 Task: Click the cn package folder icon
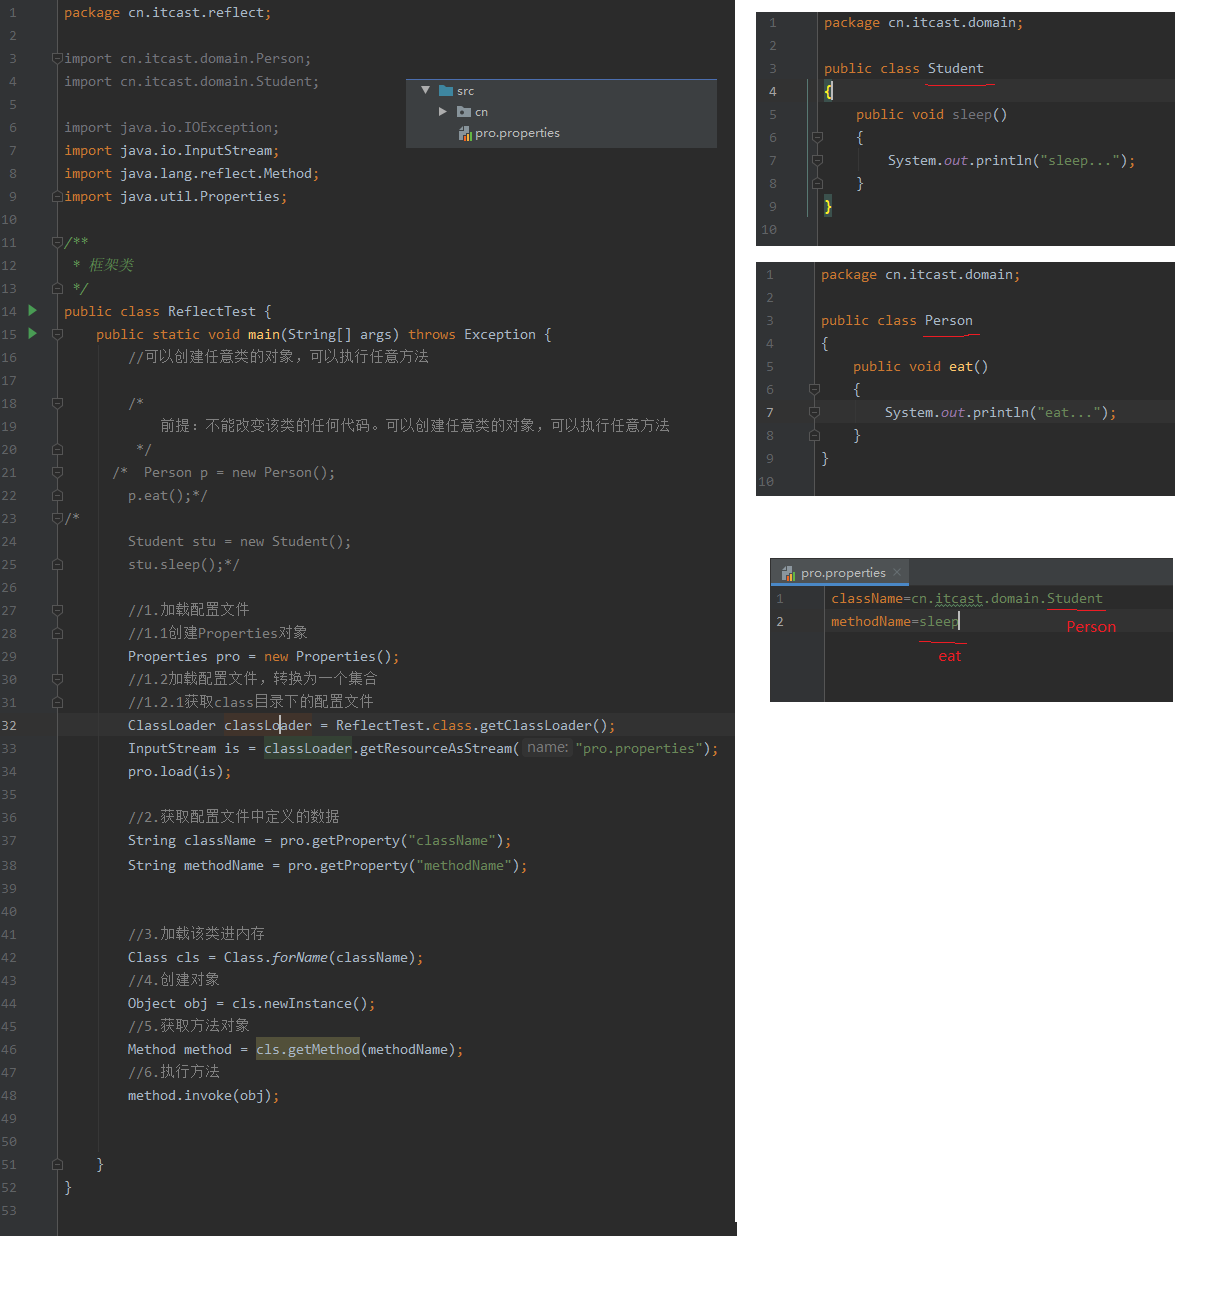click(464, 112)
